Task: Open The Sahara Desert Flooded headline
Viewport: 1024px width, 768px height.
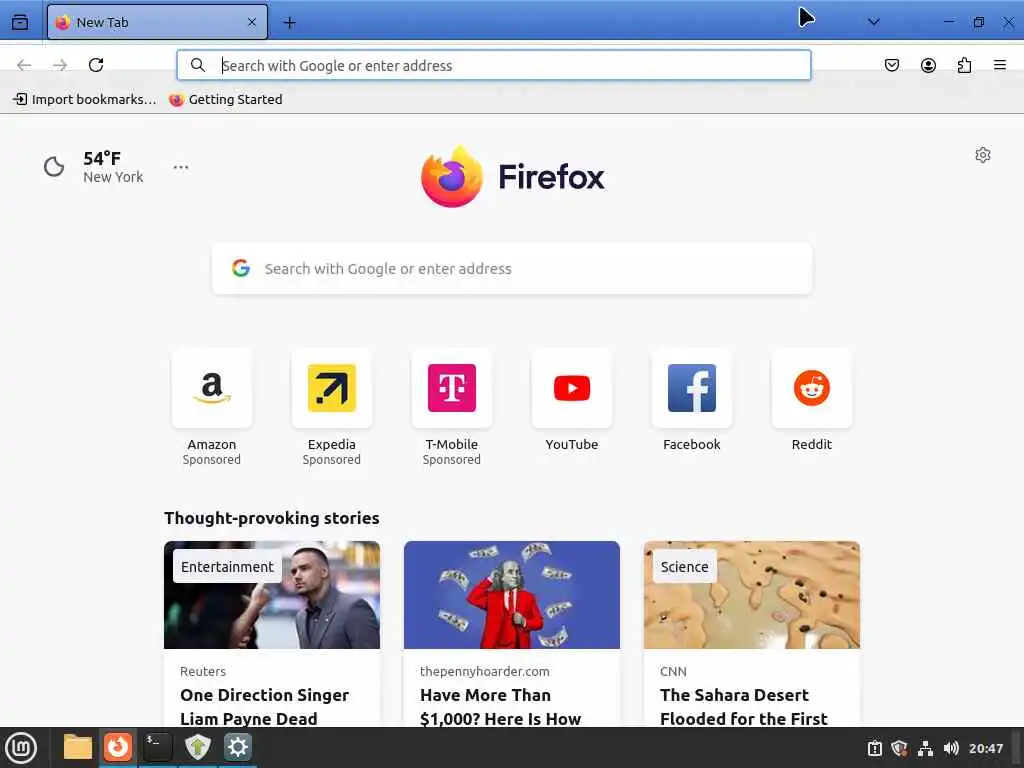Action: pyautogui.click(x=744, y=707)
